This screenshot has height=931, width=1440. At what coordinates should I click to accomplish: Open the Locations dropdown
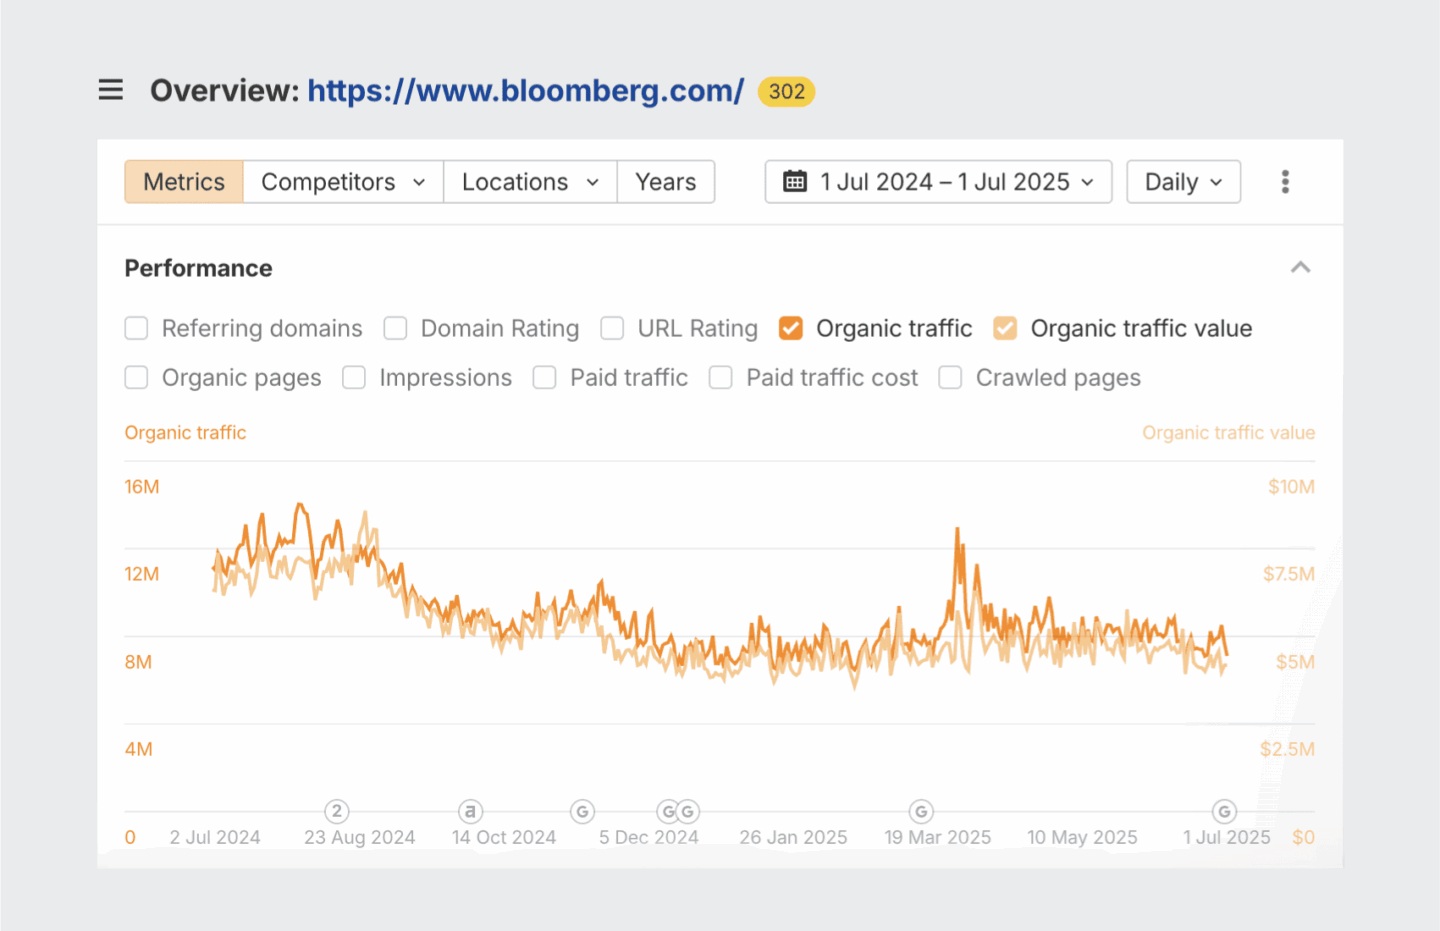tap(530, 182)
